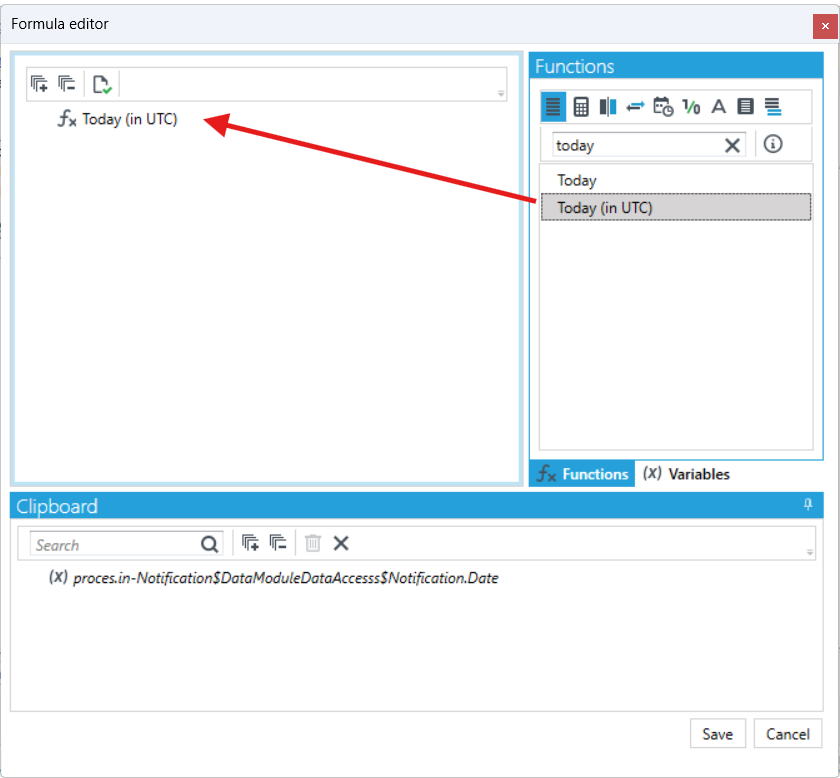Click collapse all icon in formula toolbar
840x778 pixels.
[66, 84]
